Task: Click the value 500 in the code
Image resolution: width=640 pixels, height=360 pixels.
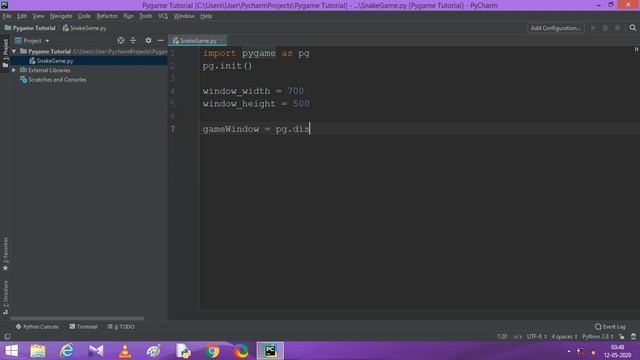Action: pyautogui.click(x=301, y=104)
